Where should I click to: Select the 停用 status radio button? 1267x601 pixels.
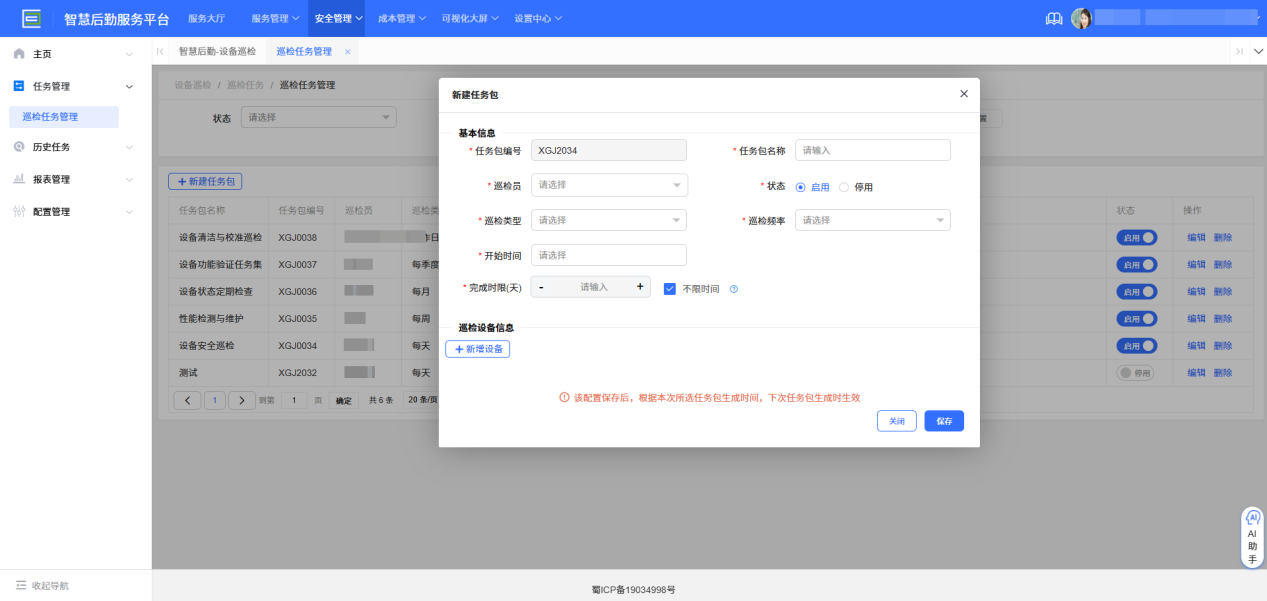pos(846,185)
